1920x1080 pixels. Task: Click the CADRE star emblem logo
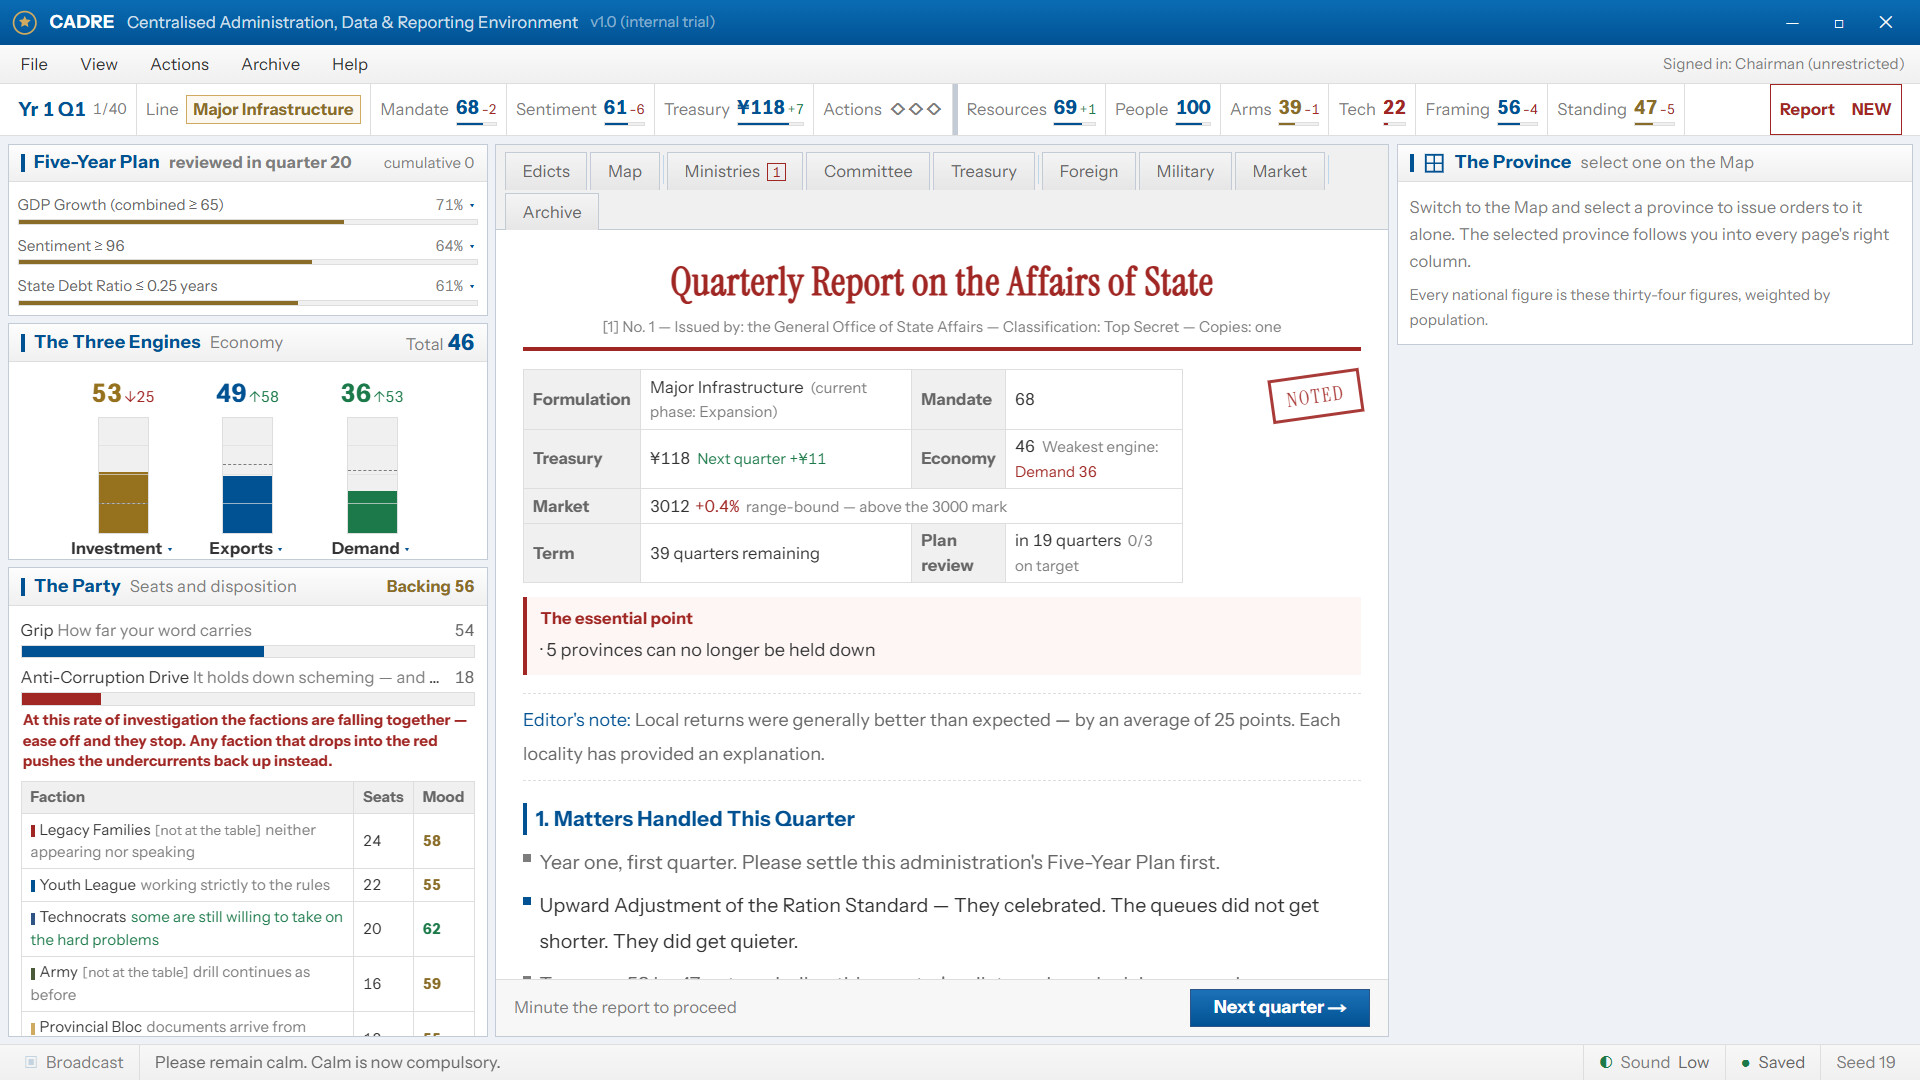[x=25, y=22]
